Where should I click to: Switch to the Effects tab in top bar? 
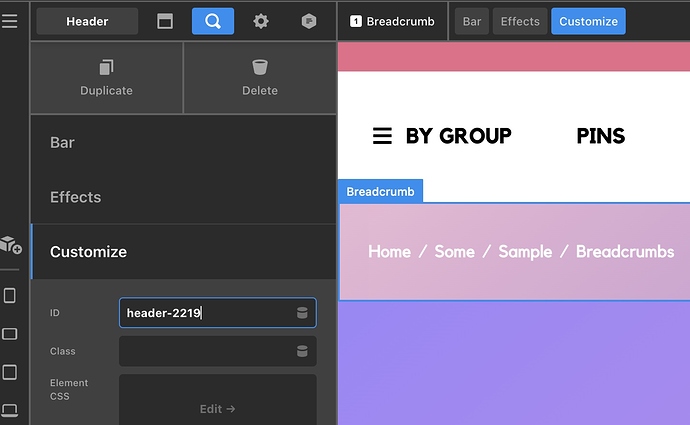(x=520, y=21)
